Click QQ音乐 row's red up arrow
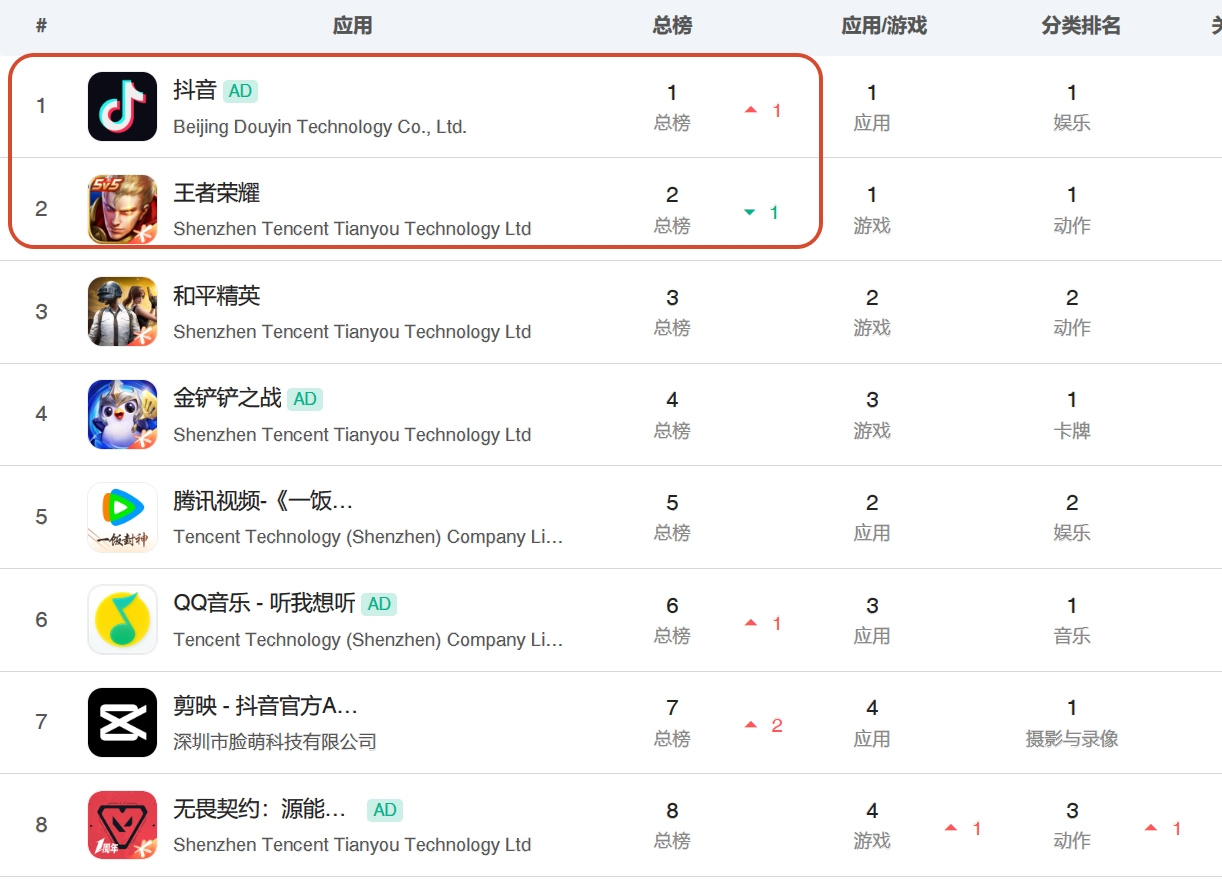This screenshot has height=892, width=1222. 751,623
